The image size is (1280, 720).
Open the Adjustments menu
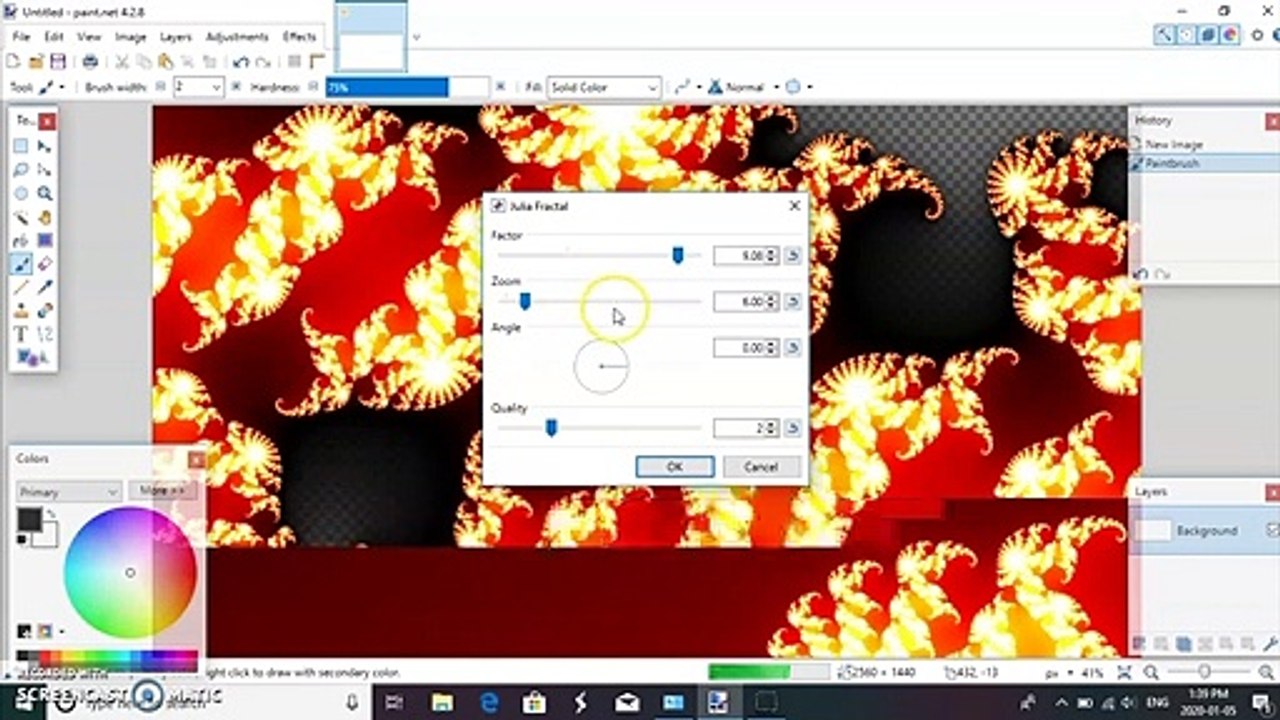click(237, 36)
